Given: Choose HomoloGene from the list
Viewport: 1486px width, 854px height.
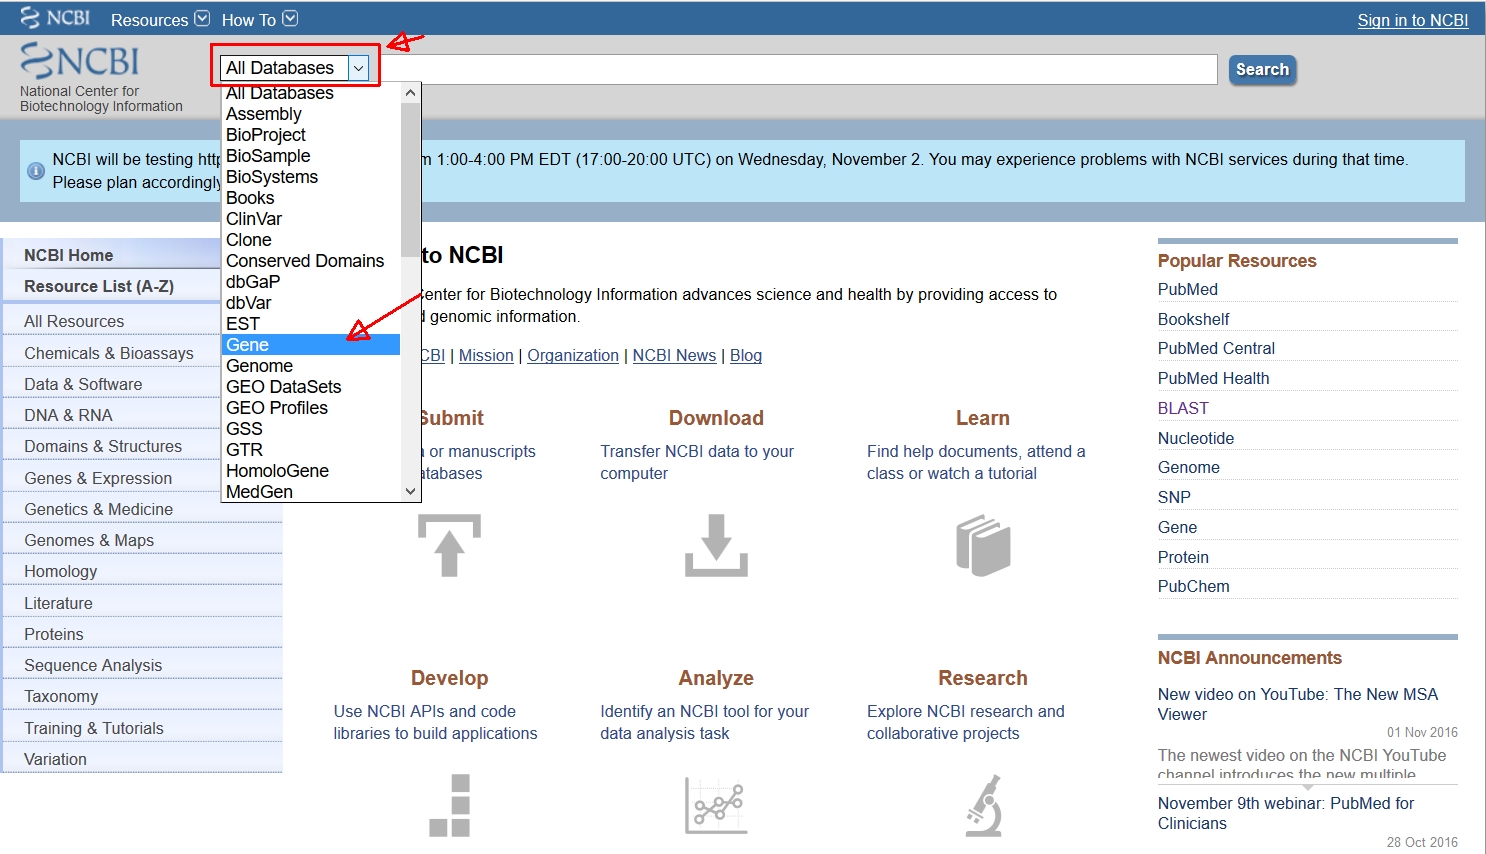Looking at the screenshot, I should pos(310,471).
